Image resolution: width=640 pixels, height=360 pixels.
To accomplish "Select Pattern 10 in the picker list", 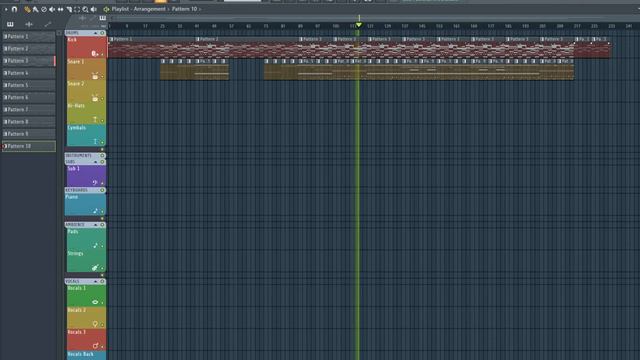I will [x=29, y=146].
